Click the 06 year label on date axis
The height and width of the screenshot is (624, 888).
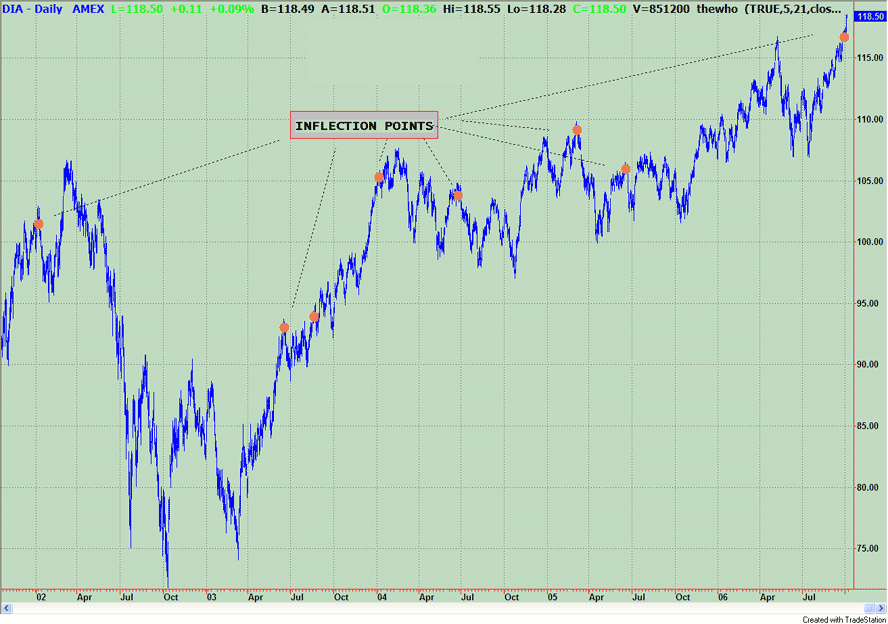(723, 597)
